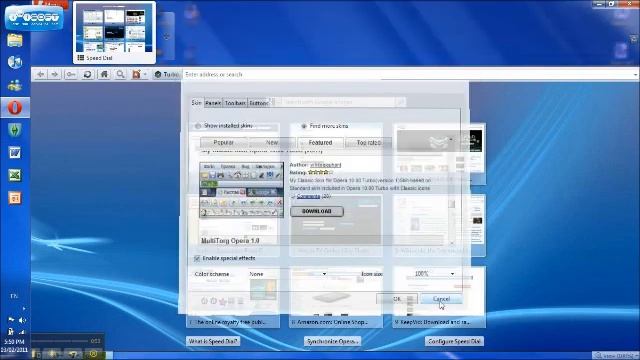The image size is (640, 360).
Task: Open Windows Explorer folder on taskbar
Action: (15, 40)
